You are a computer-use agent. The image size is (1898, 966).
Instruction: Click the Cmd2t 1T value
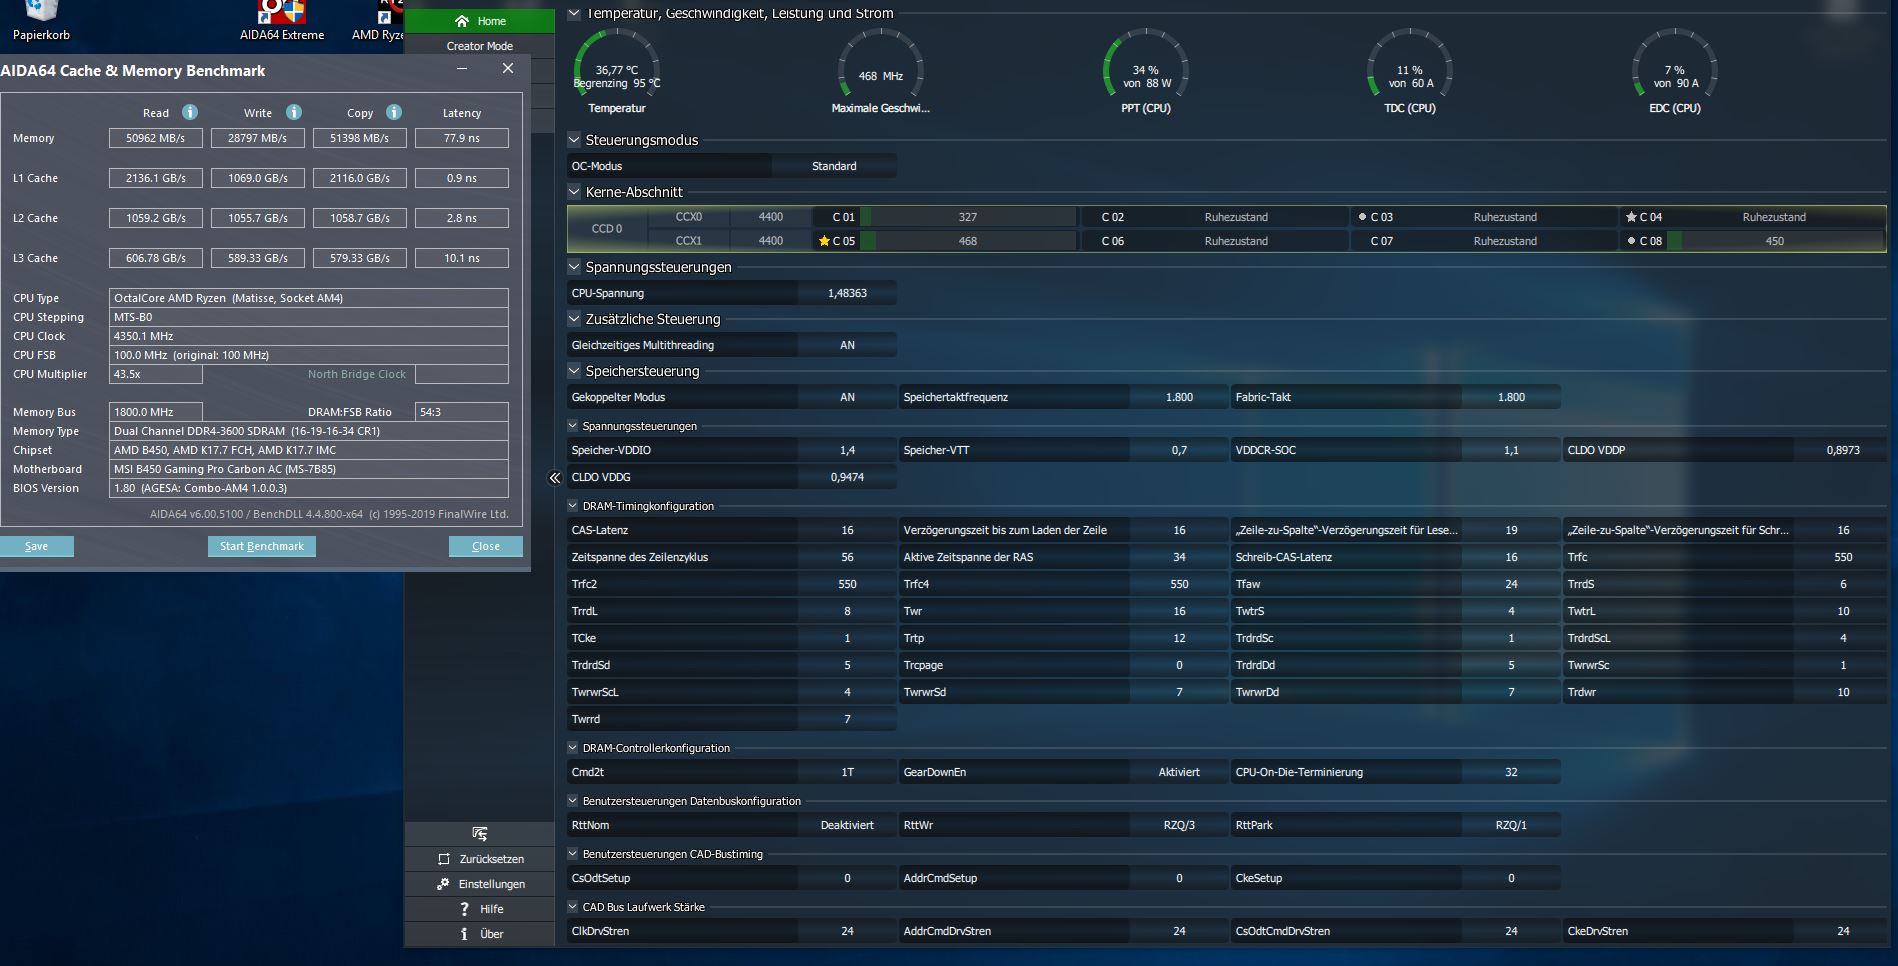[x=847, y=772]
